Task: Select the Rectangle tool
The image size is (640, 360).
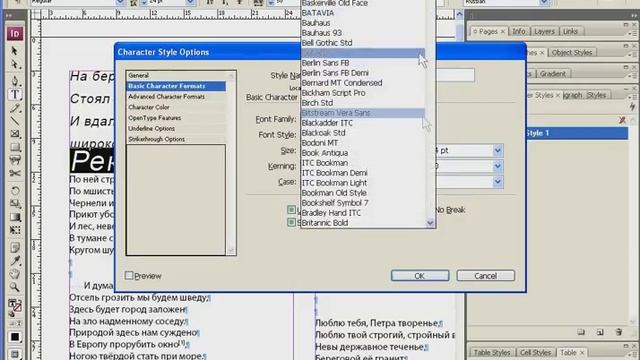Action: (x=15, y=147)
